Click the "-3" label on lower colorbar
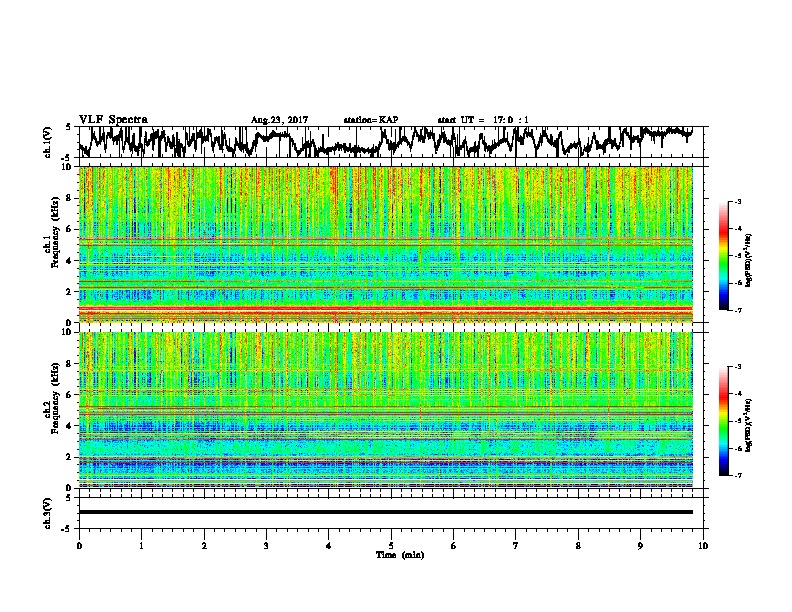Screen dimensions: 792x612 tap(737, 367)
